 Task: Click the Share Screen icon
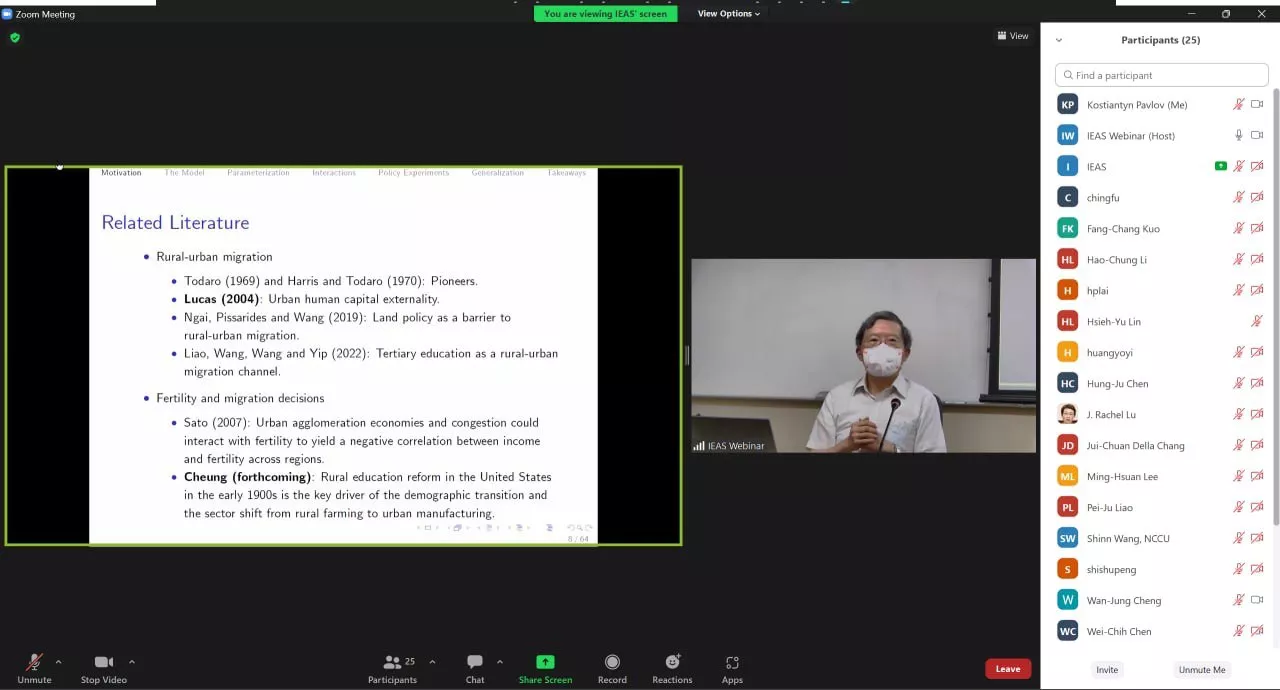click(x=545, y=662)
